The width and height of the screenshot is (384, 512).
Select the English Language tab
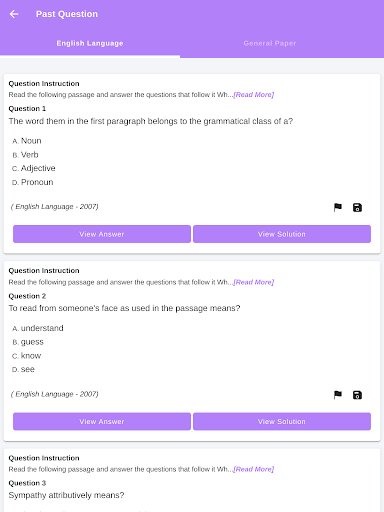(x=90, y=43)
